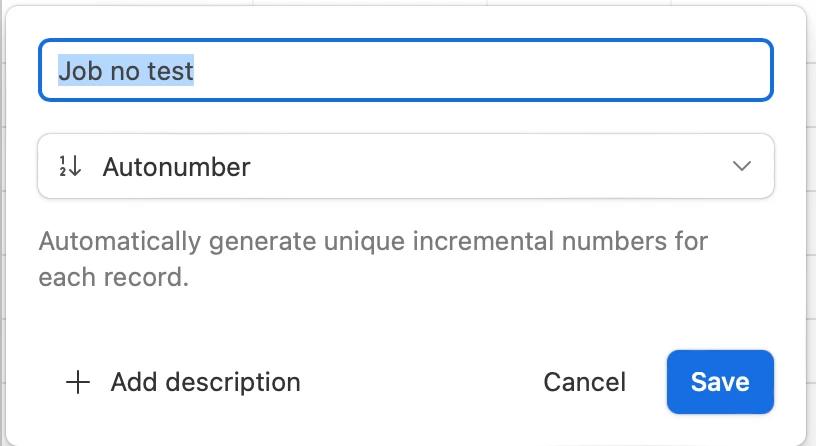This screenshot has width=816, height=446.
Task: Expand the field type list via down chevron
Action: (x=742, y=166)
